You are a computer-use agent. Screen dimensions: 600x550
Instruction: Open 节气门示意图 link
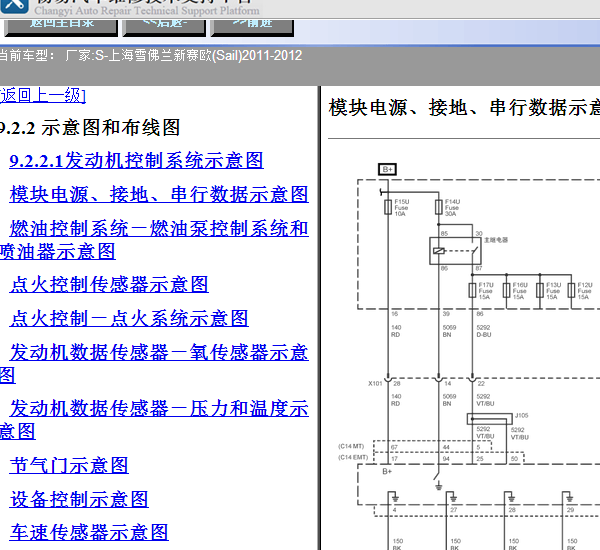click(69, 465)
